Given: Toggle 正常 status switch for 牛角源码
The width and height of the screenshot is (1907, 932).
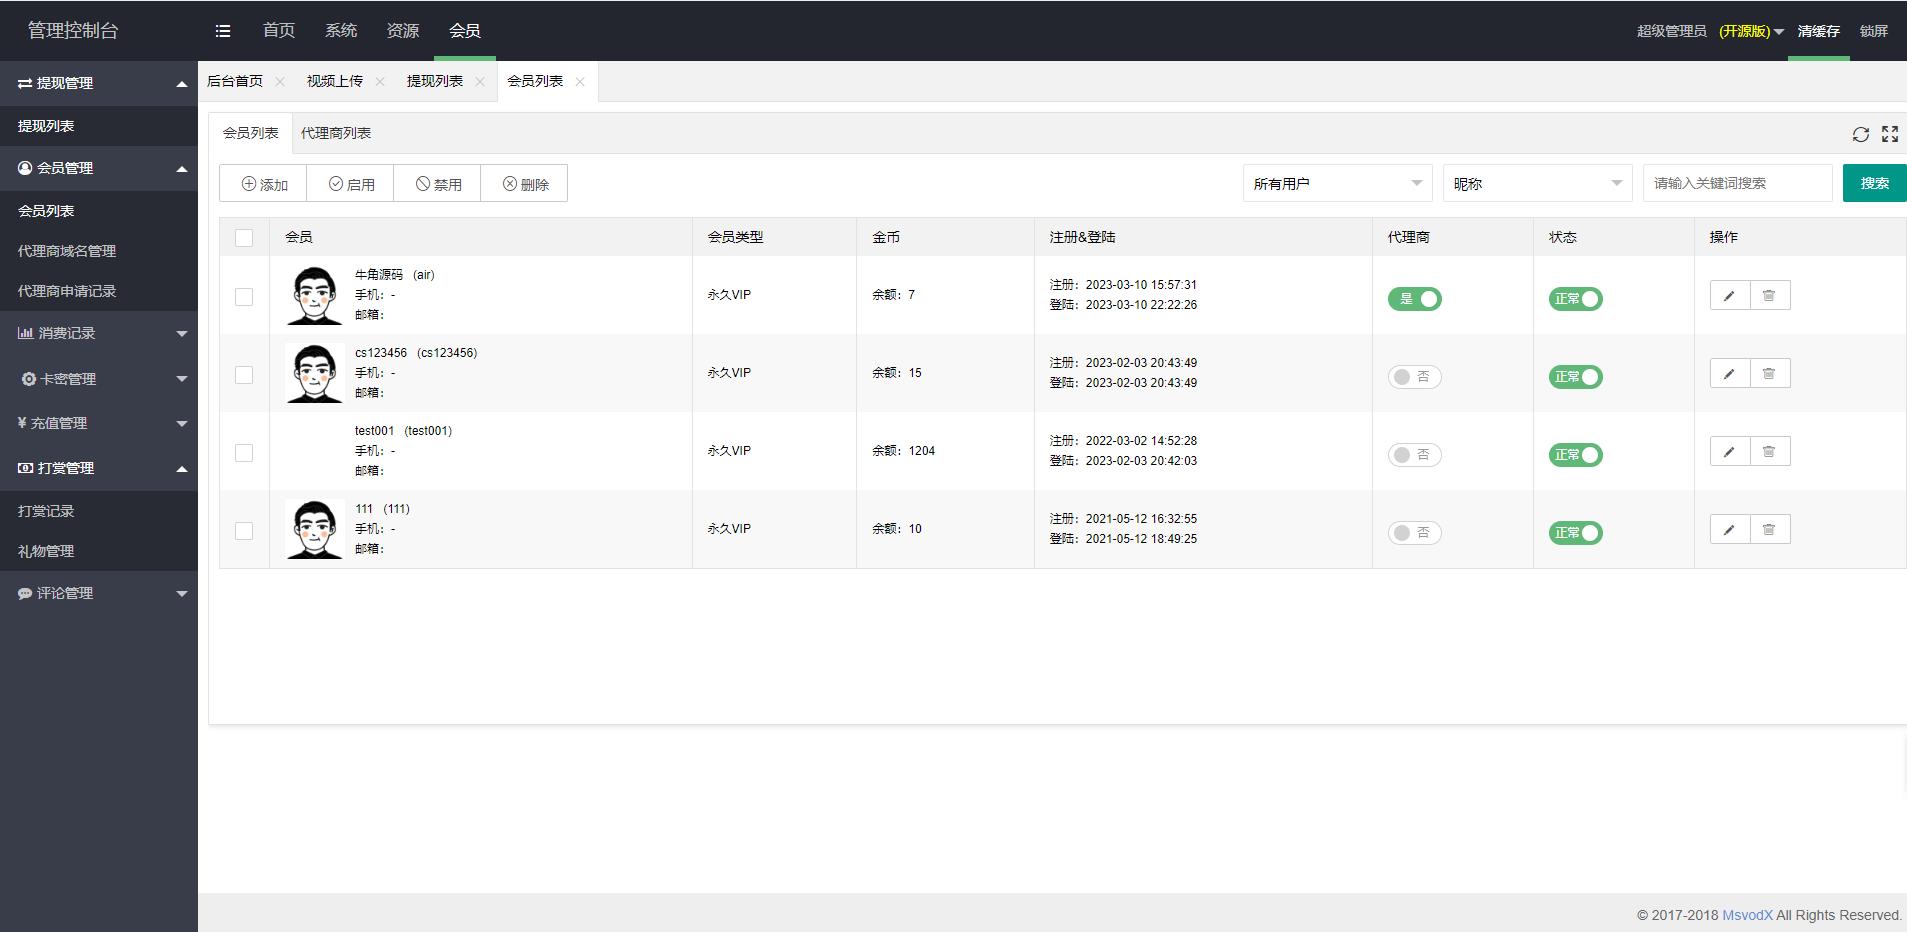Looking at the screenshot, I should [1576, 299].
